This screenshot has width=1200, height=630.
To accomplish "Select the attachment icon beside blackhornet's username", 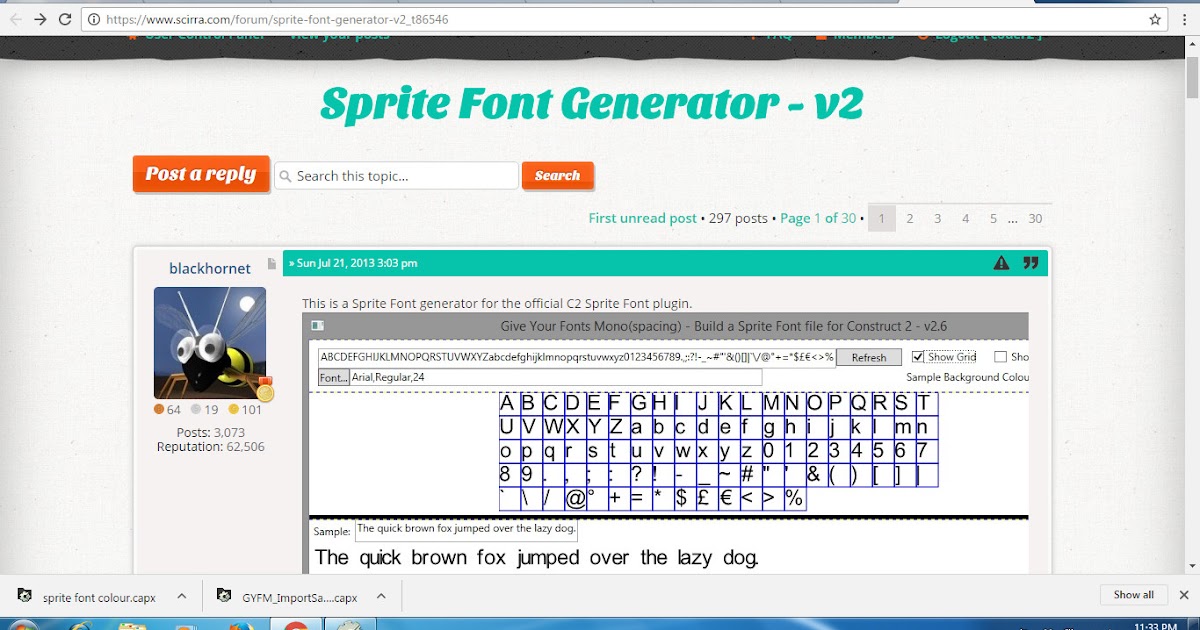I will [x=271, y=262].
